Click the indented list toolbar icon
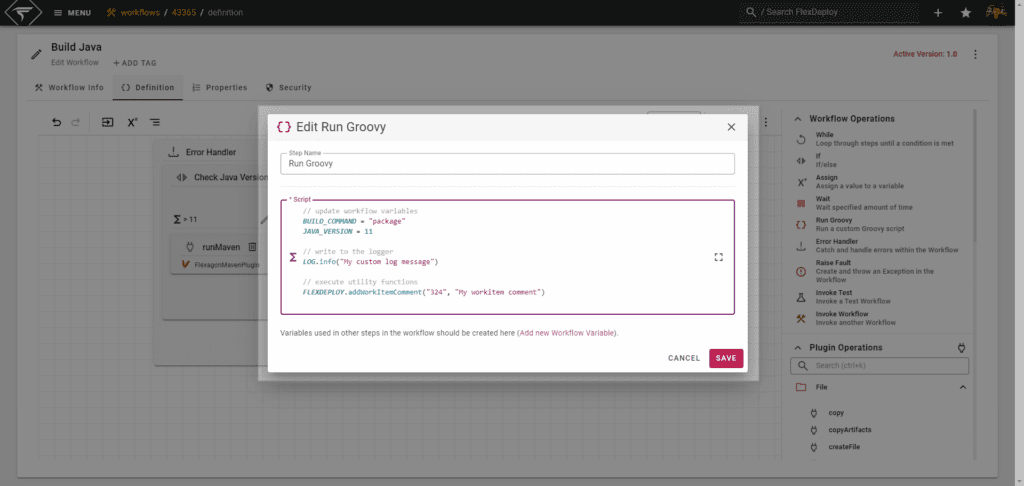Image resolution: width=1024 pixels, height=486 pixels. coord(155,122)
